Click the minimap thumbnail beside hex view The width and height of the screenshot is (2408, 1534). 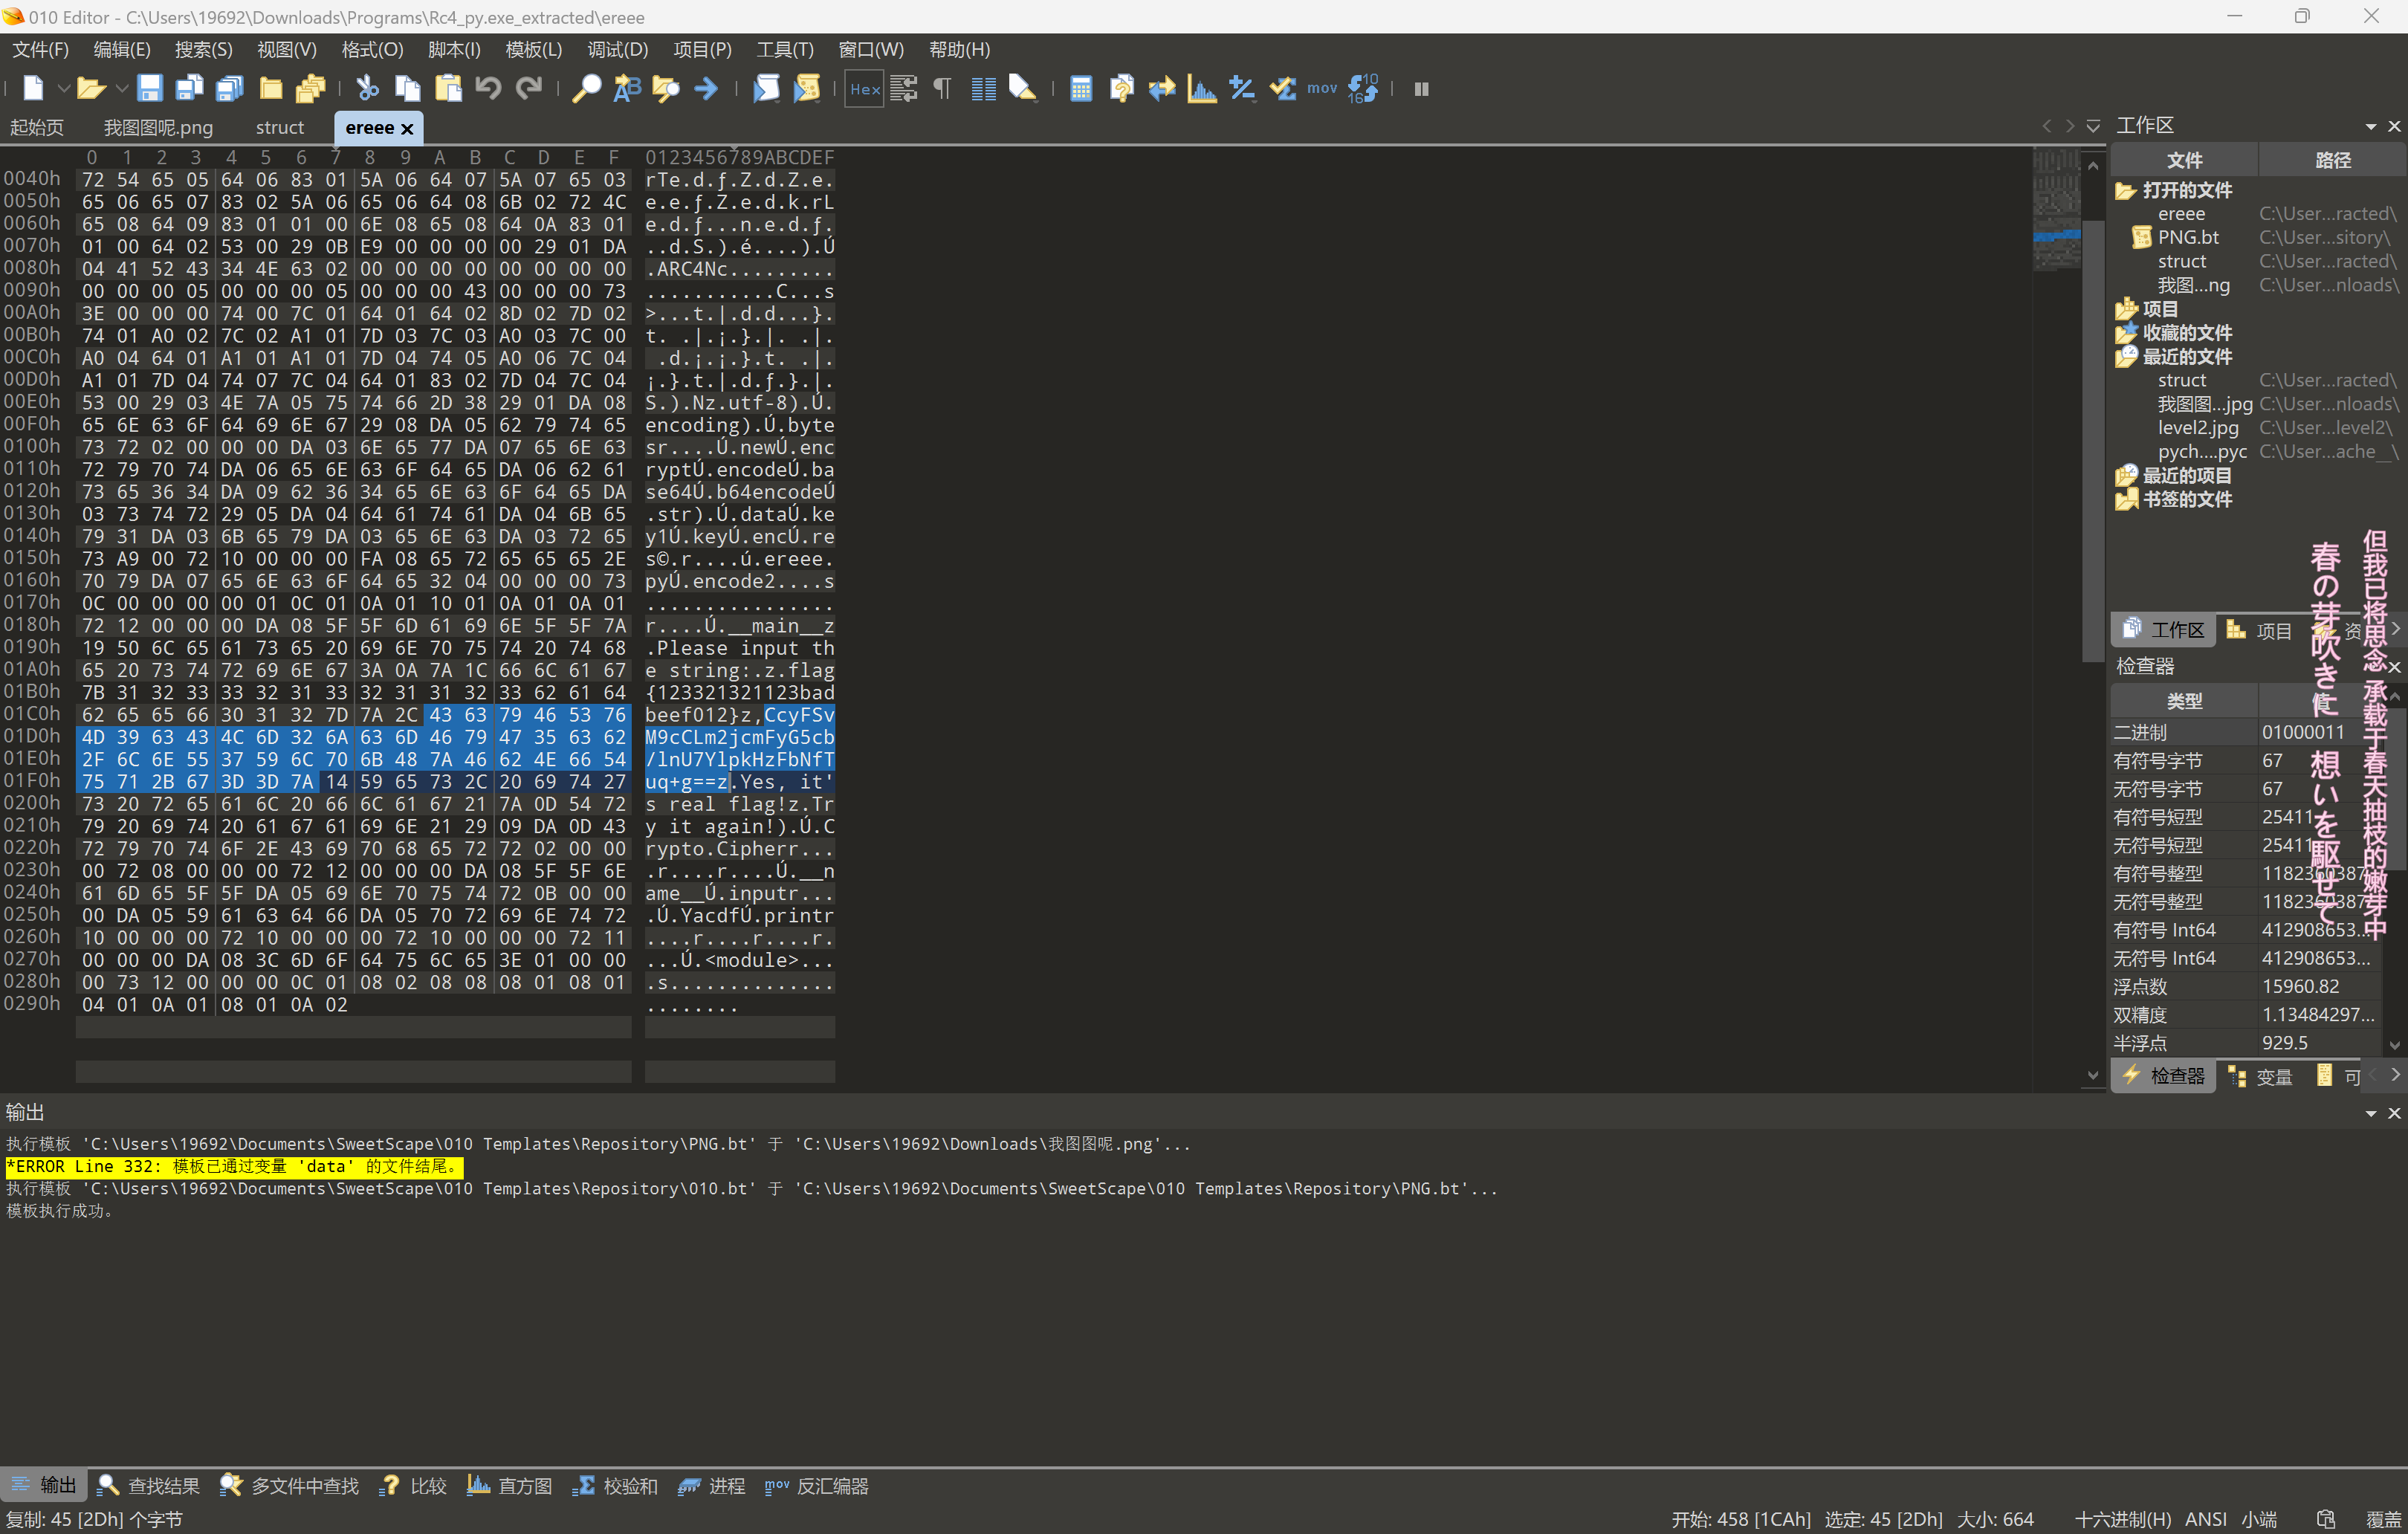[2056, 209]
